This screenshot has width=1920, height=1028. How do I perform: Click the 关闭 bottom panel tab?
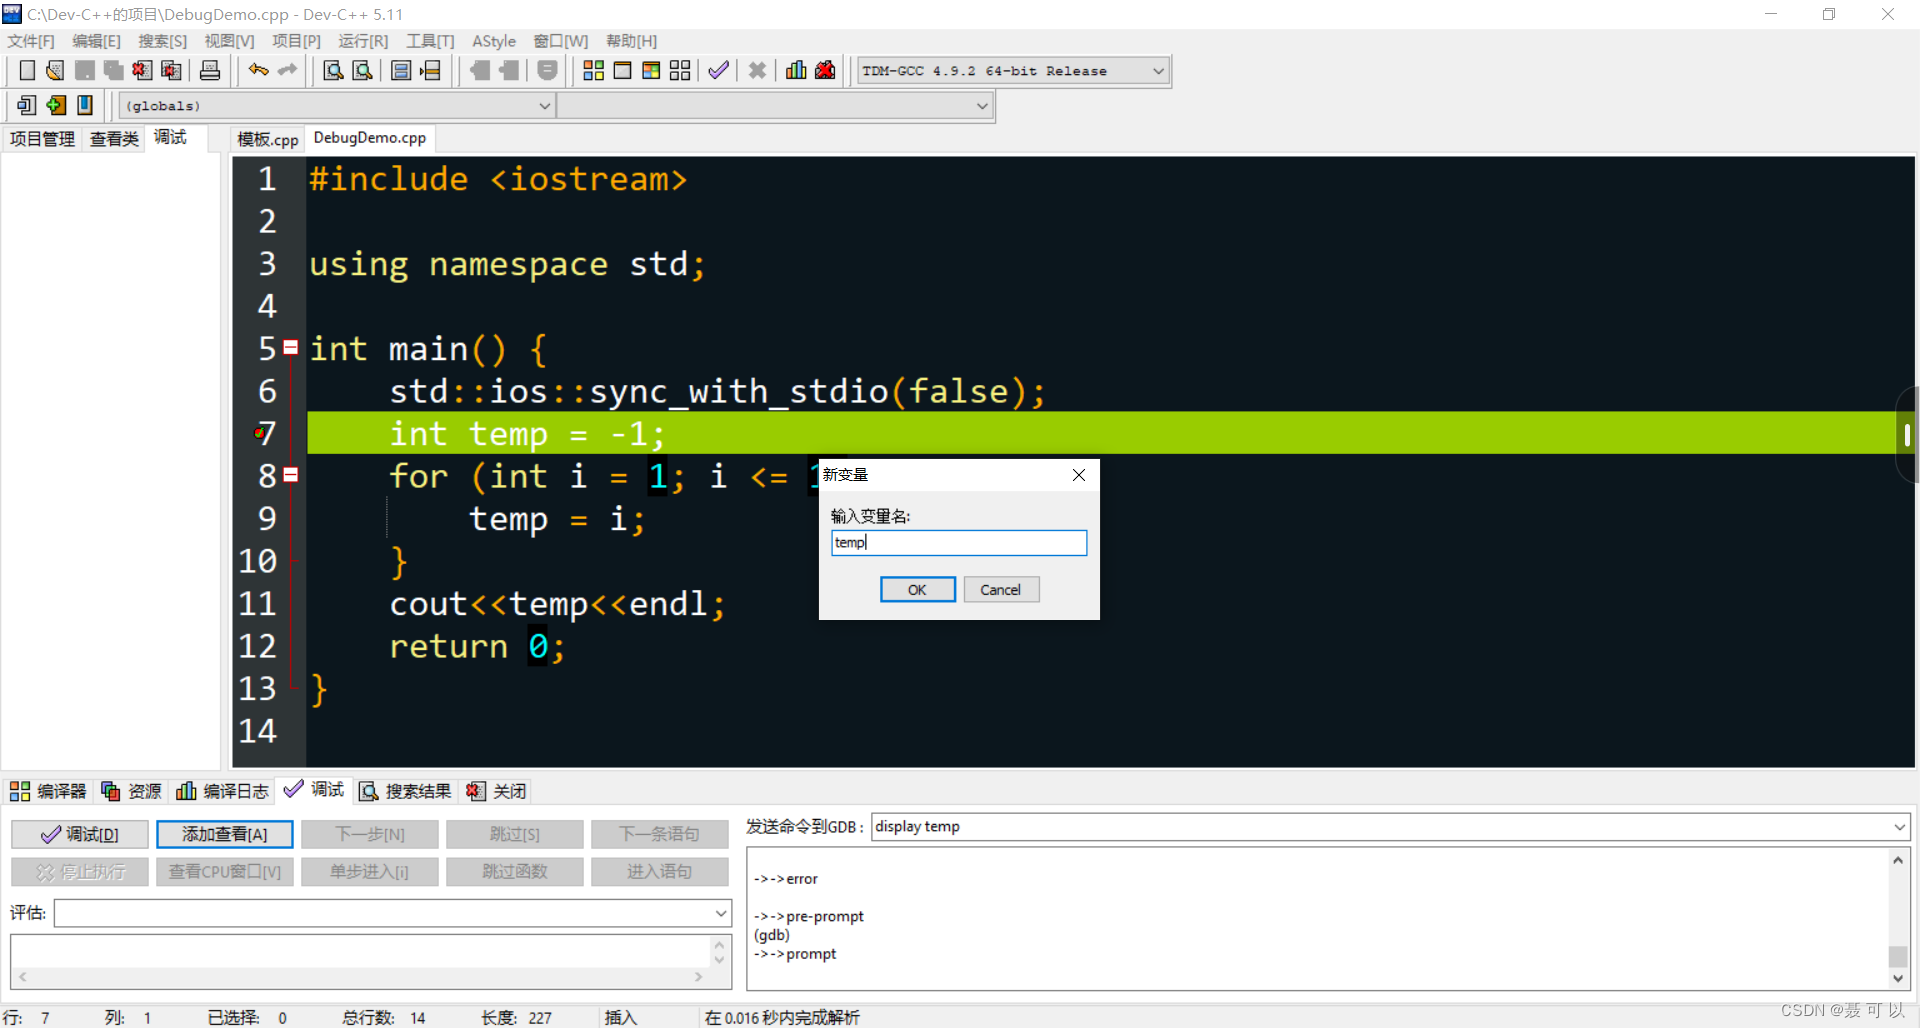(x=496, y=791)
